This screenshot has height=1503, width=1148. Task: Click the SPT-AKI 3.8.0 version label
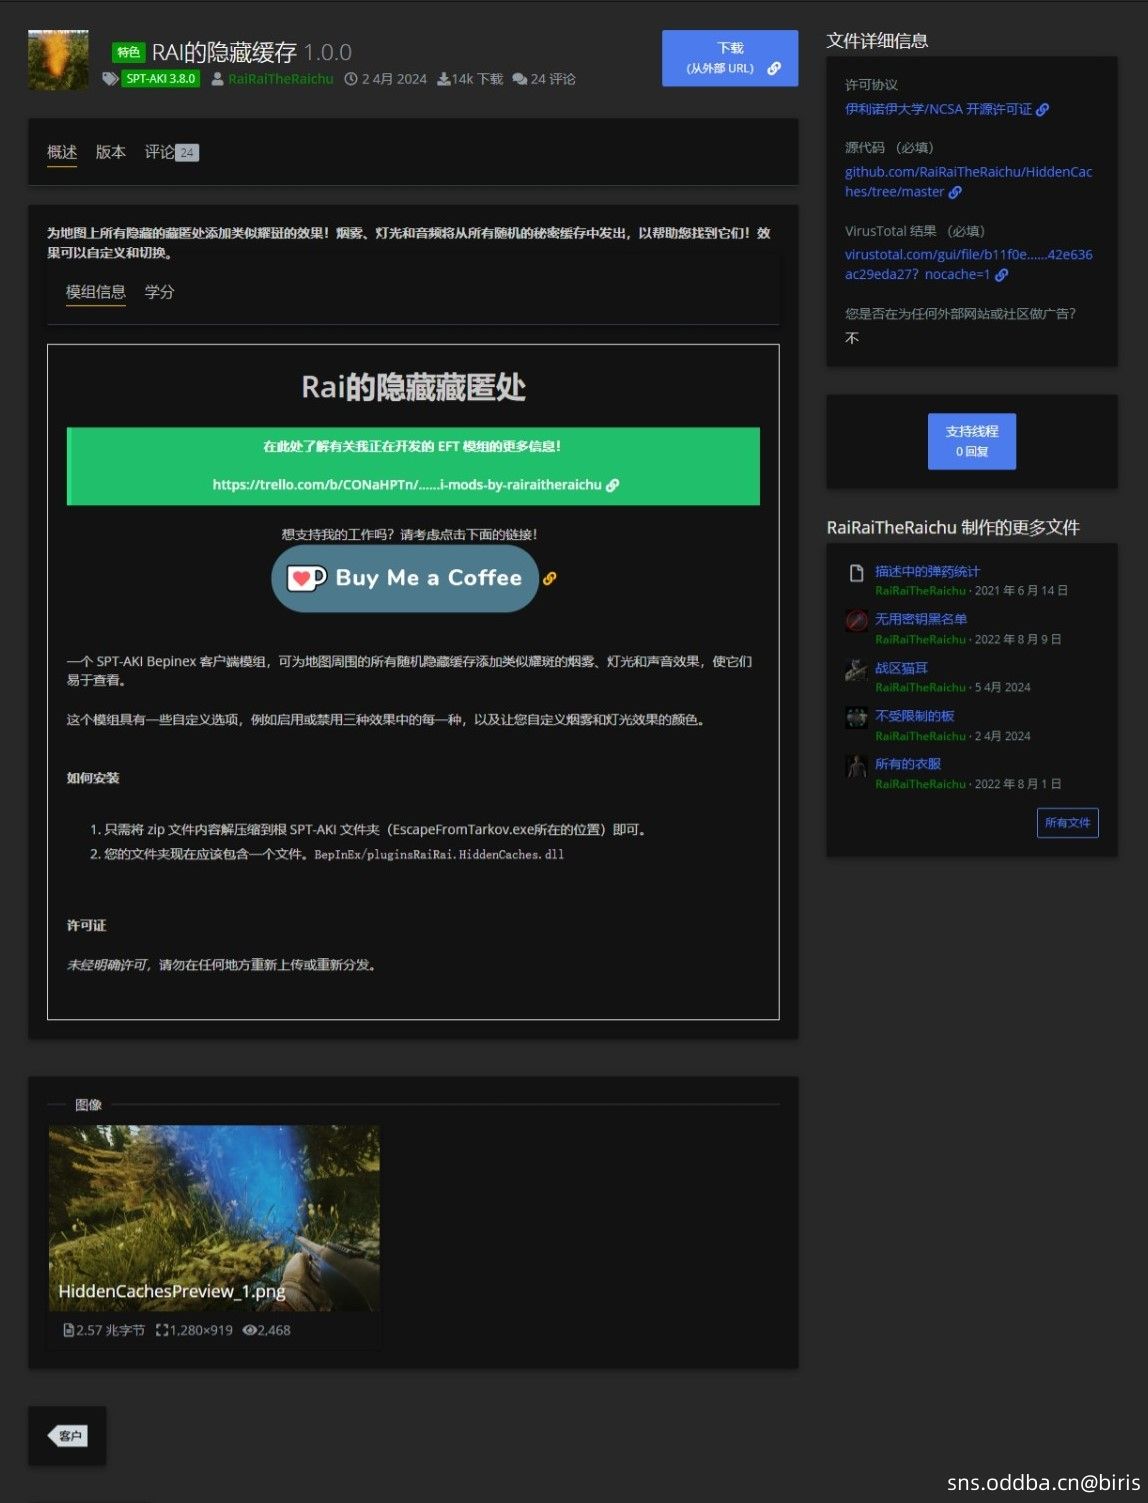click(161, 79)
